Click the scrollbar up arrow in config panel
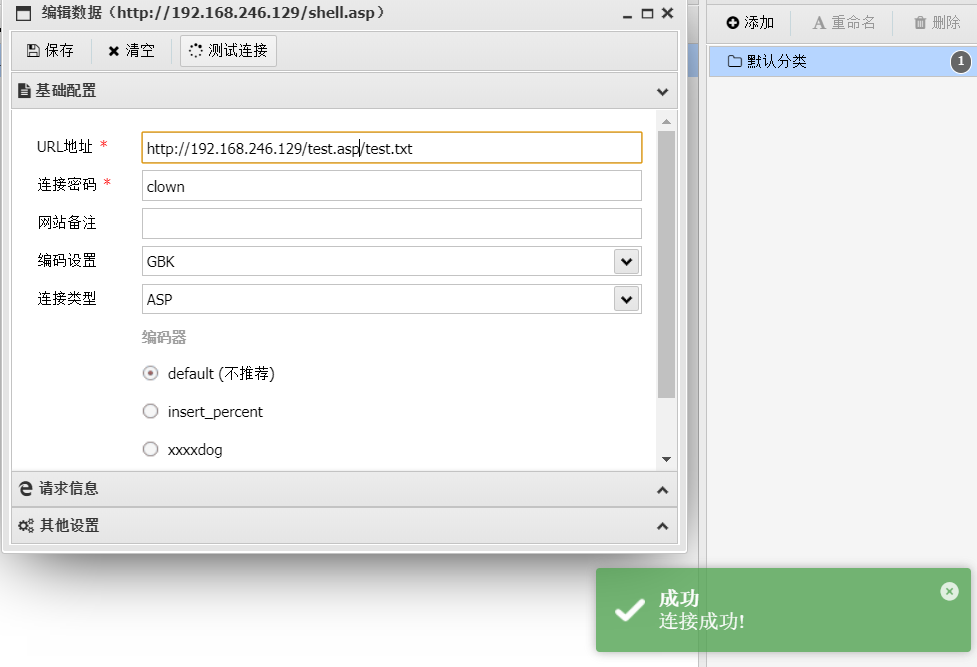The image size is (977, 667). pos(666,122)
